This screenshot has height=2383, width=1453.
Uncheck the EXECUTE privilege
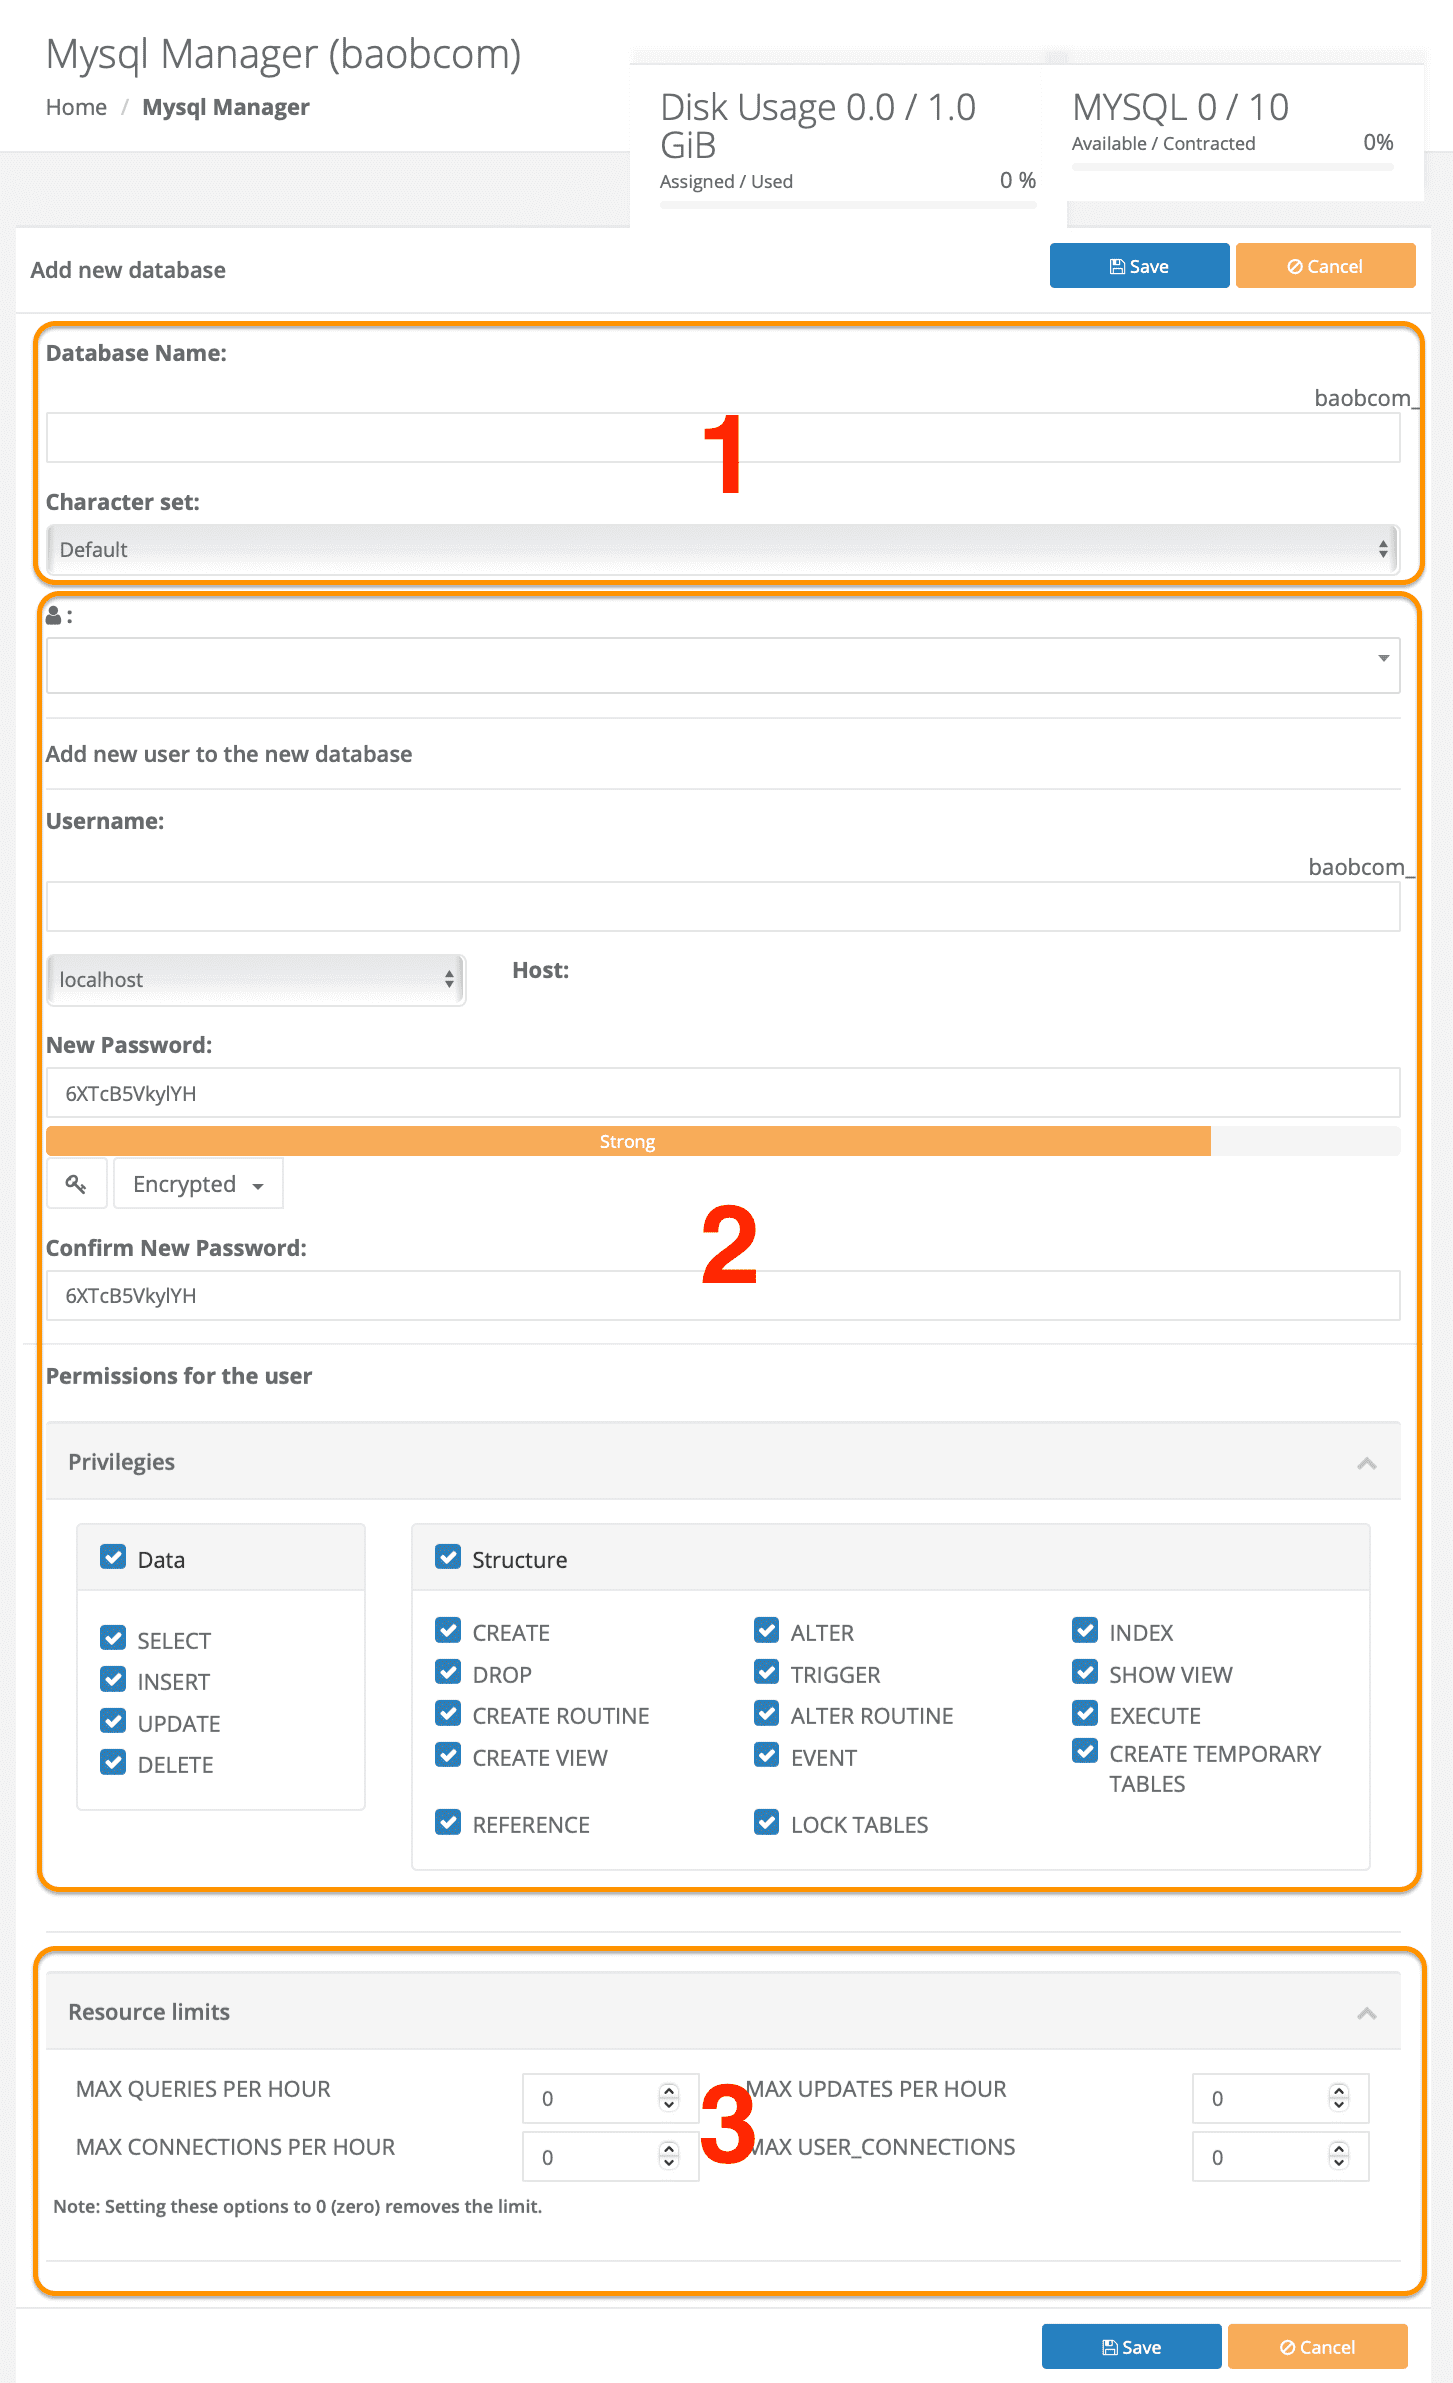pyautogui.click(x=1085, y=1714)
